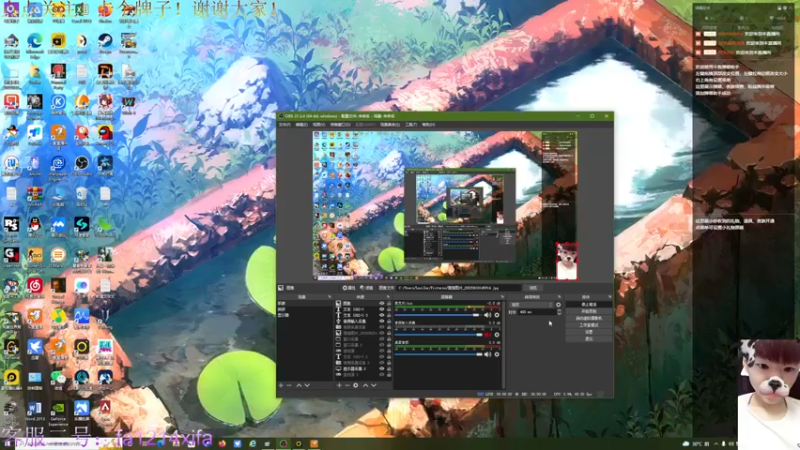Image resolution: width=800 pixels, height=450 pixels.
Task: Open transition properties gear icon
Action: point(558,305)
